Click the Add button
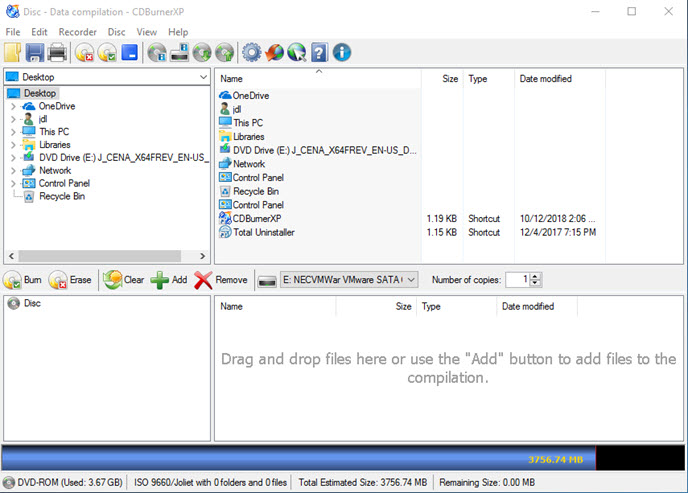The height and width of the screenshot is (493, 688). pyautogui.click(x=169, y=280)
